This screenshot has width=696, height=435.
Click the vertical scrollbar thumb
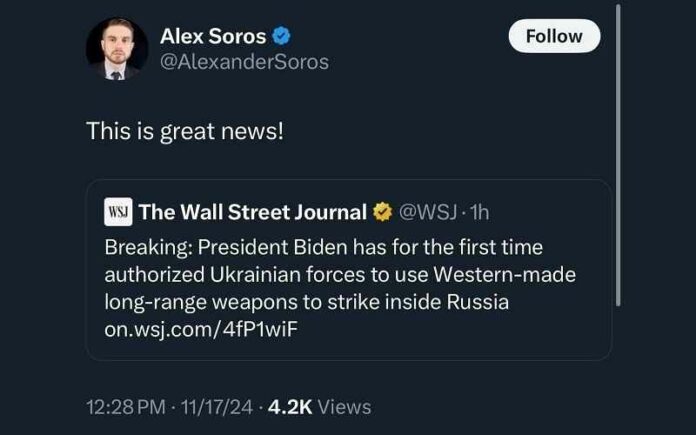[x=618, y=155]
